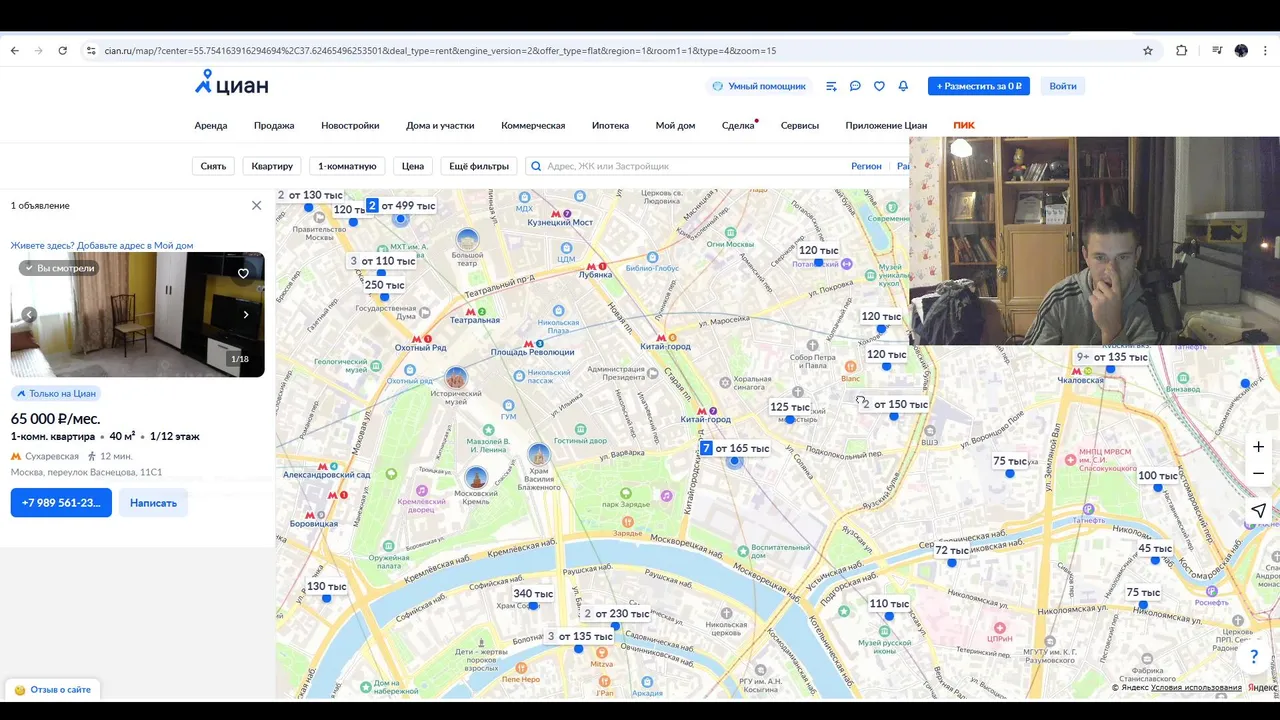Show phone number +7 989 561-23...
This screenshot has width=1280, height=720.
61,503
